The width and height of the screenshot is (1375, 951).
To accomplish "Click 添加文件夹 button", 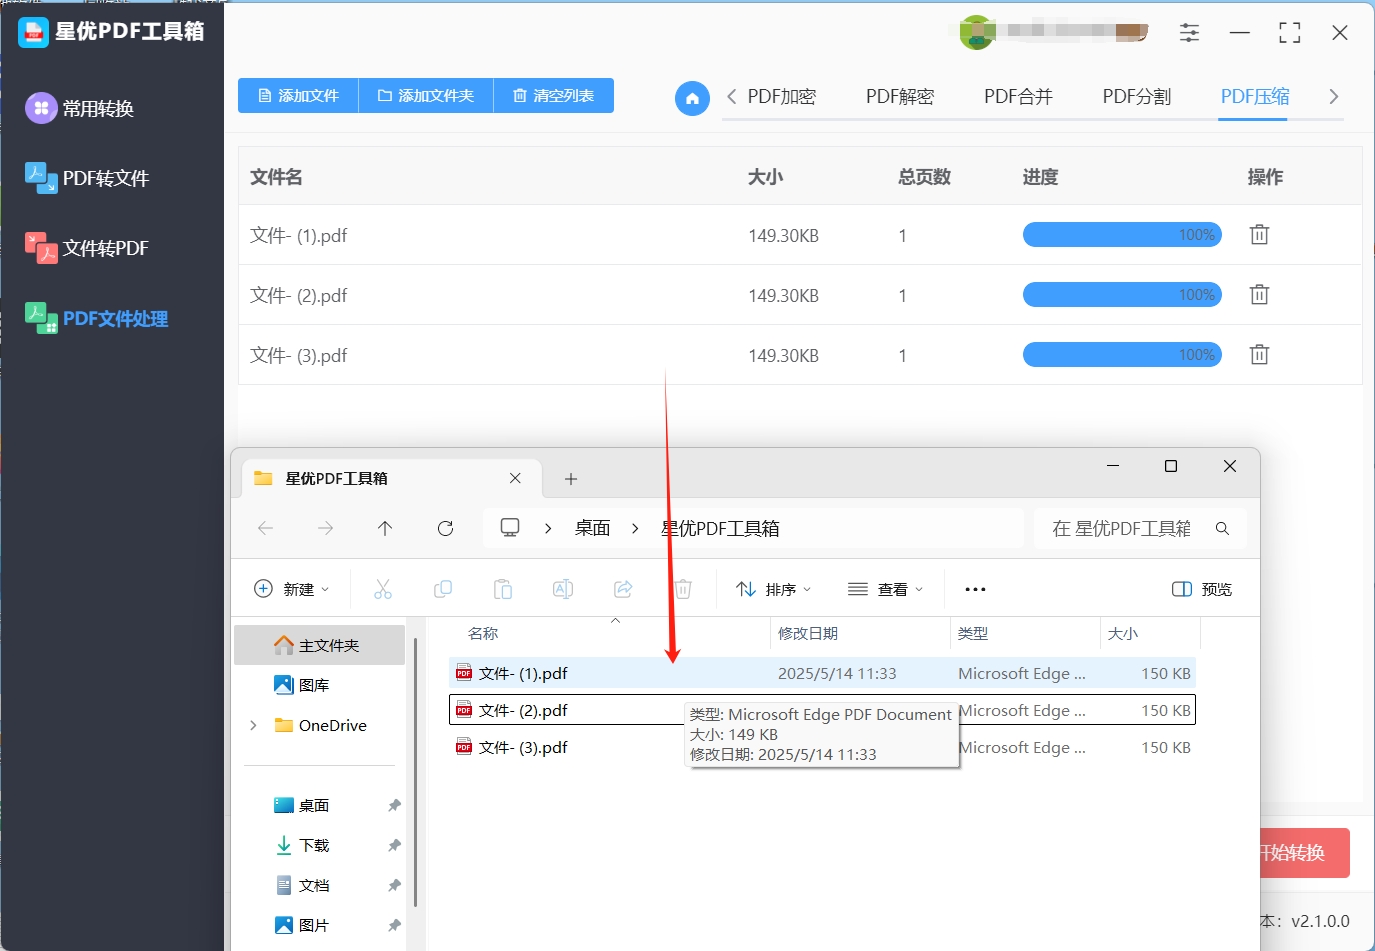I will click(426, 96).
